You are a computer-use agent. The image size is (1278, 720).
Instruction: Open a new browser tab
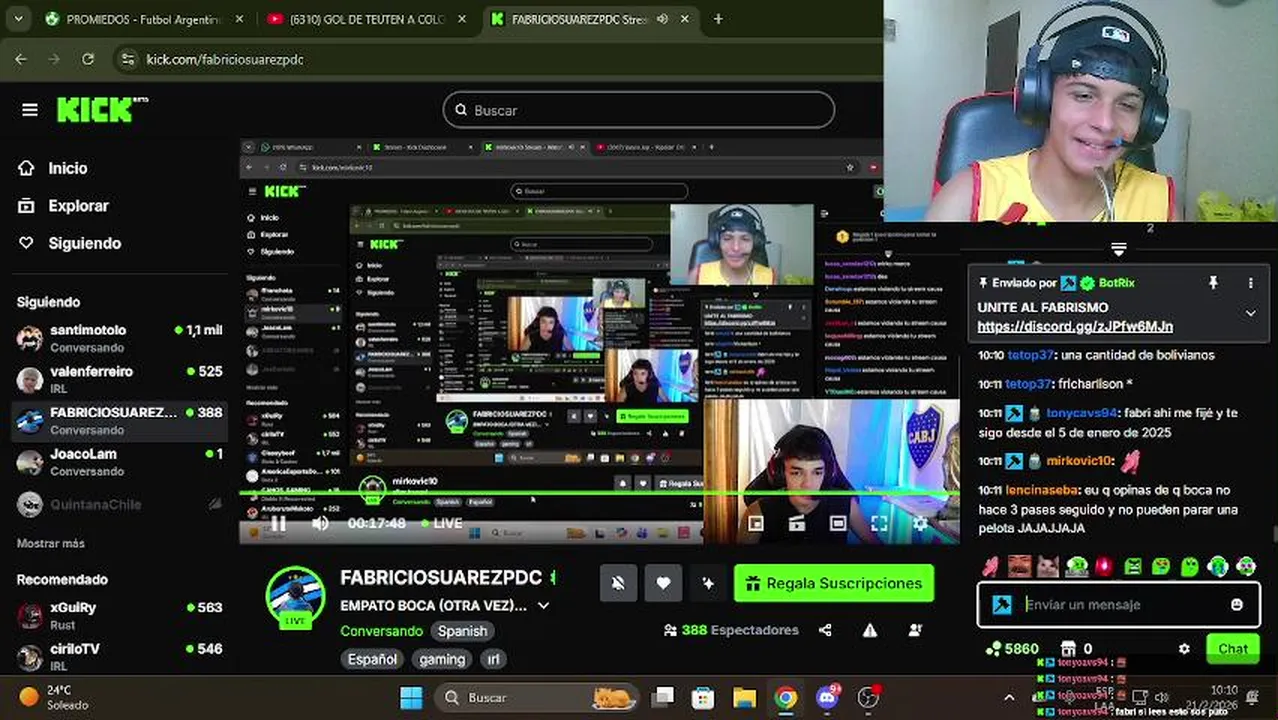pos(718,19)
